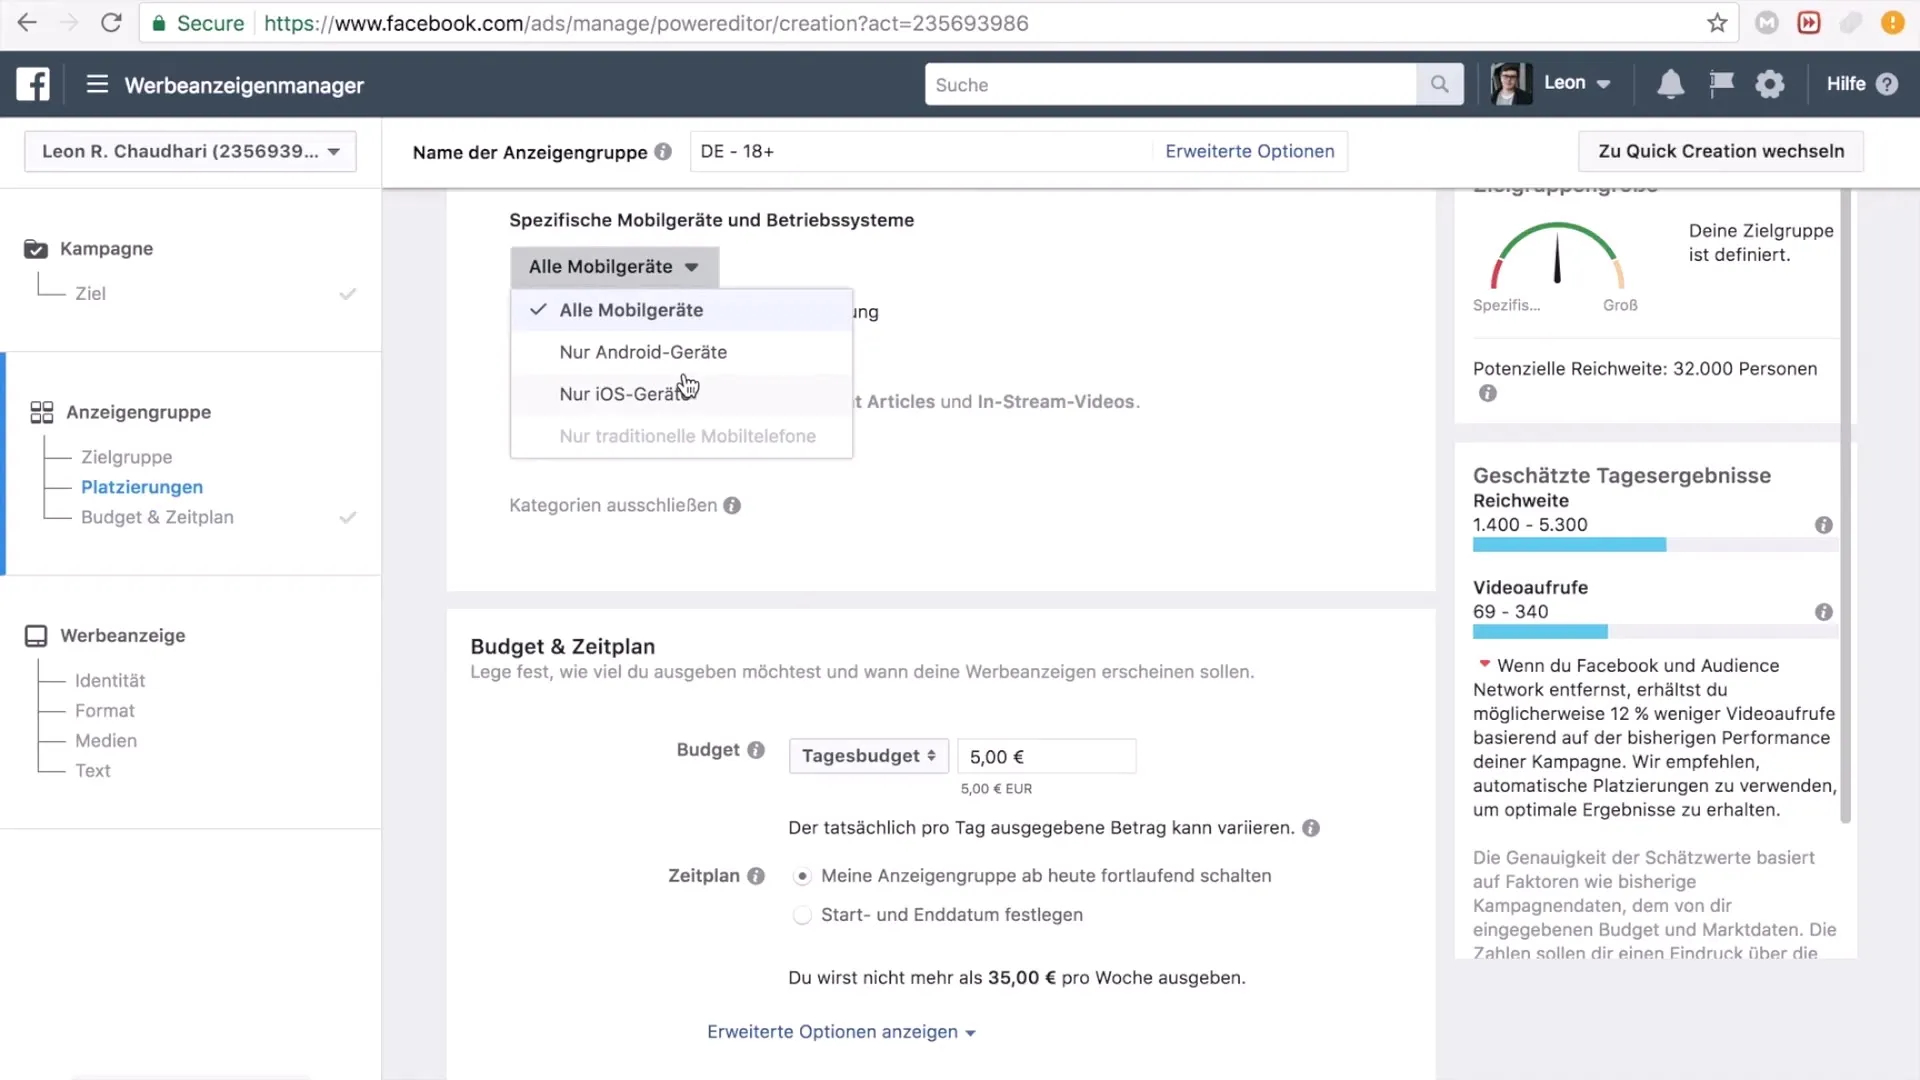Click the Kategorien ausschließen link
This screenshot has width=1920, height=1080.
pyautogui.click(x=613, y=506)
